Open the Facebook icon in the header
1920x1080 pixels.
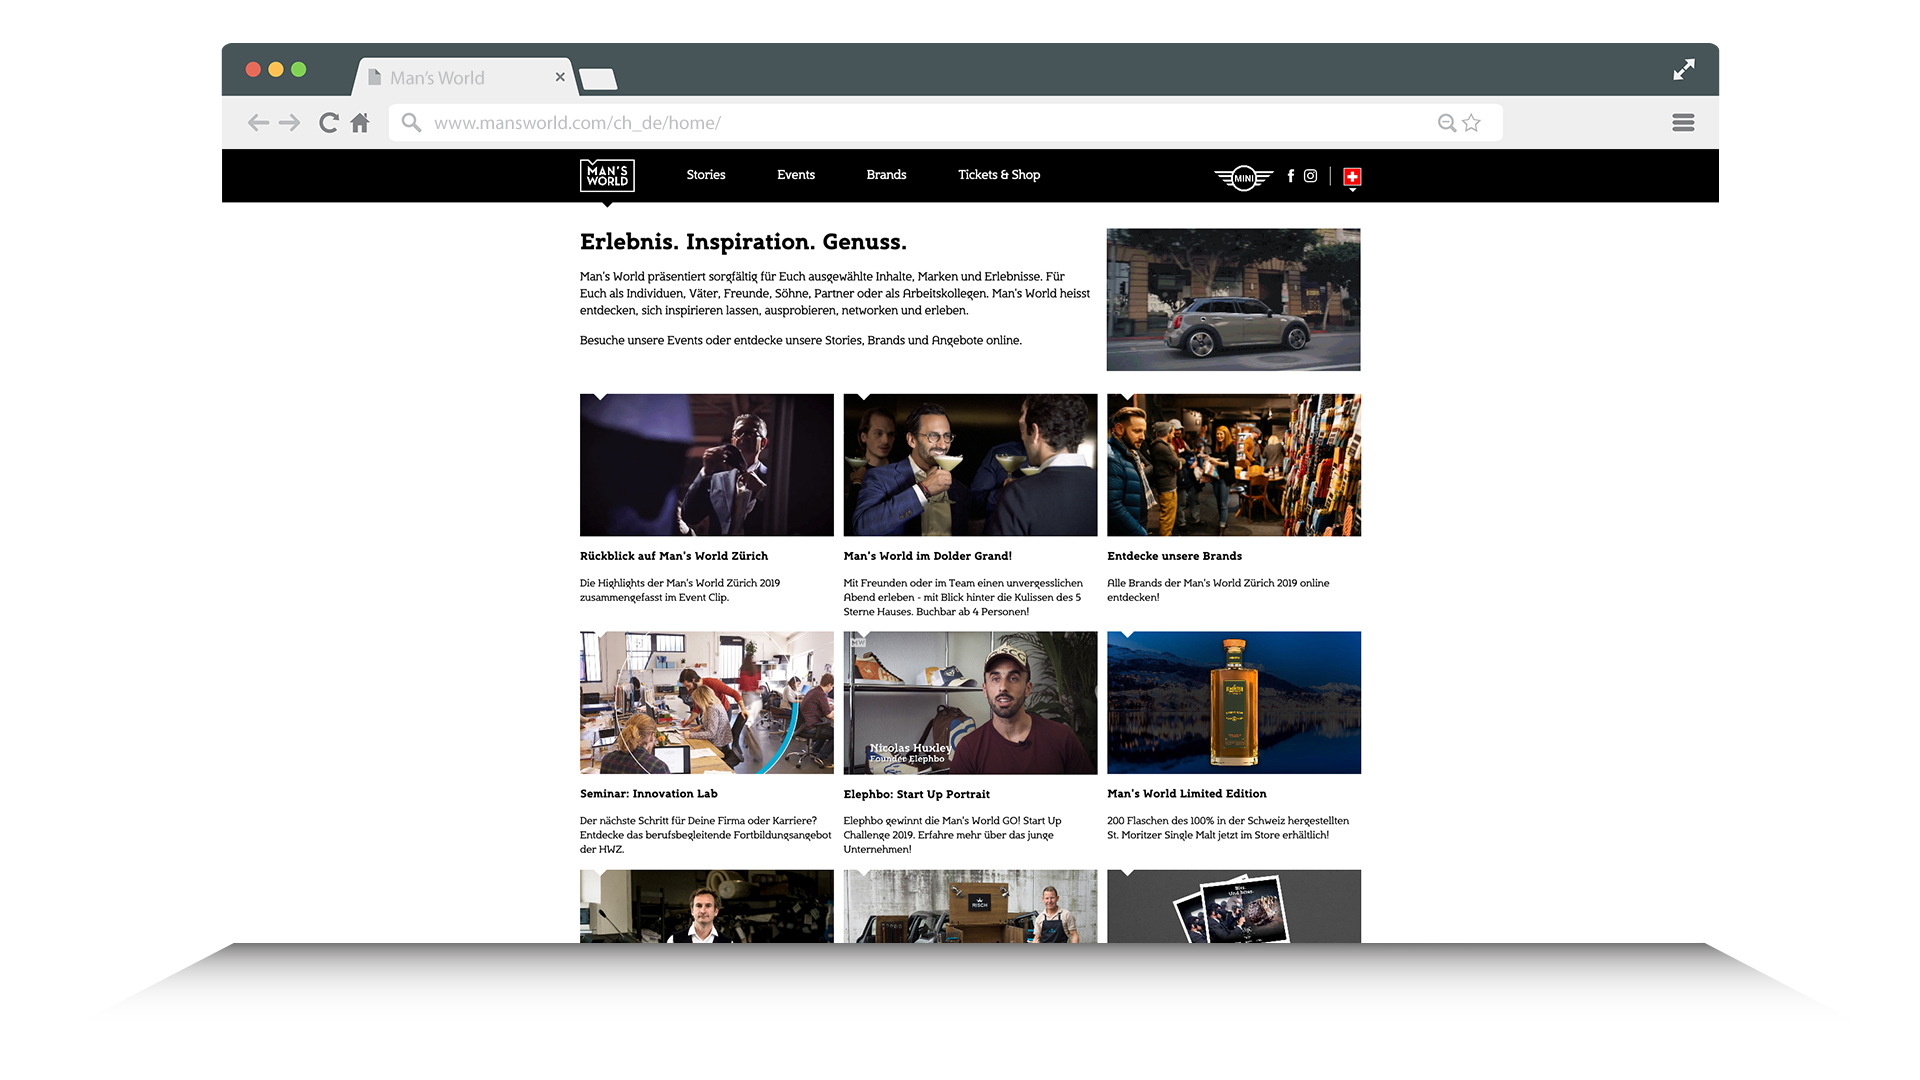(x=1290, y=176)
